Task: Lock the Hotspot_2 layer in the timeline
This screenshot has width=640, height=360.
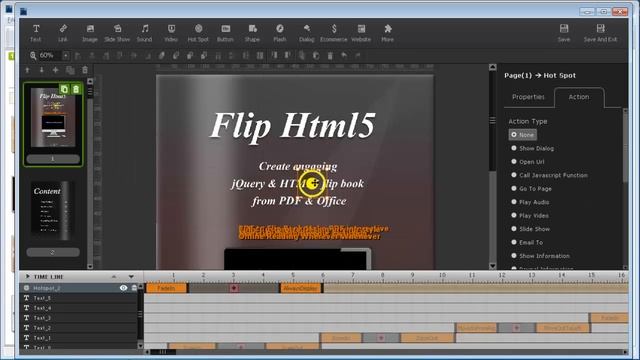Action: pyautogui.click(x=134, y=288)
